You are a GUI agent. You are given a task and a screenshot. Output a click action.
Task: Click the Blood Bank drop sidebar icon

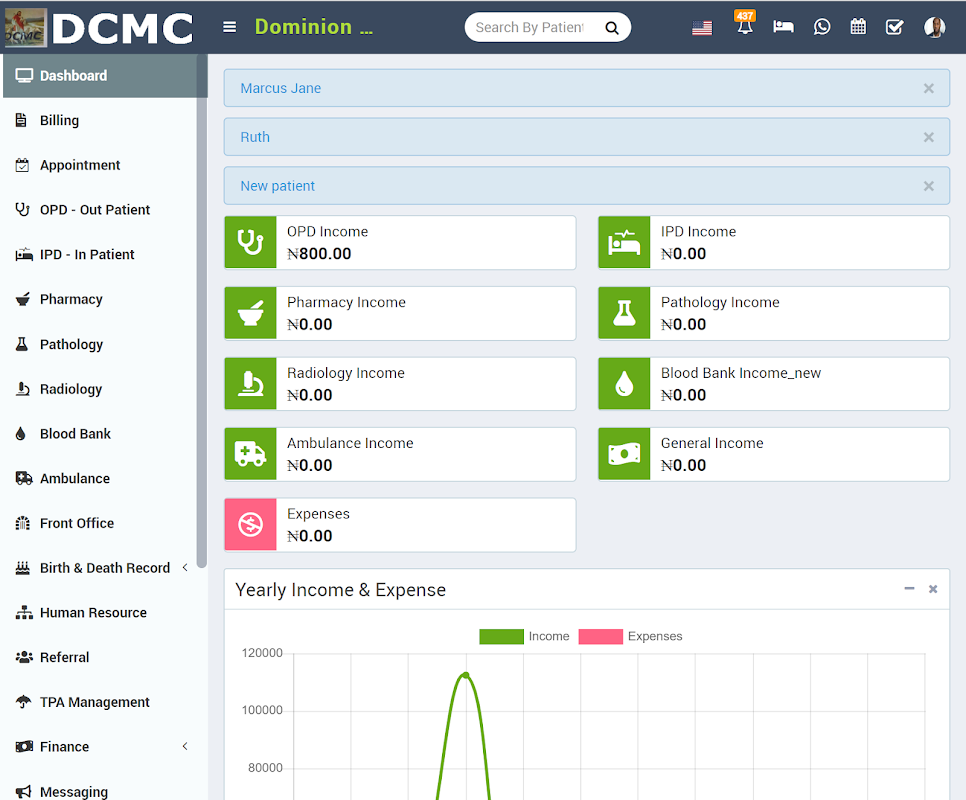pyautogui.click(x=21, y=434)
